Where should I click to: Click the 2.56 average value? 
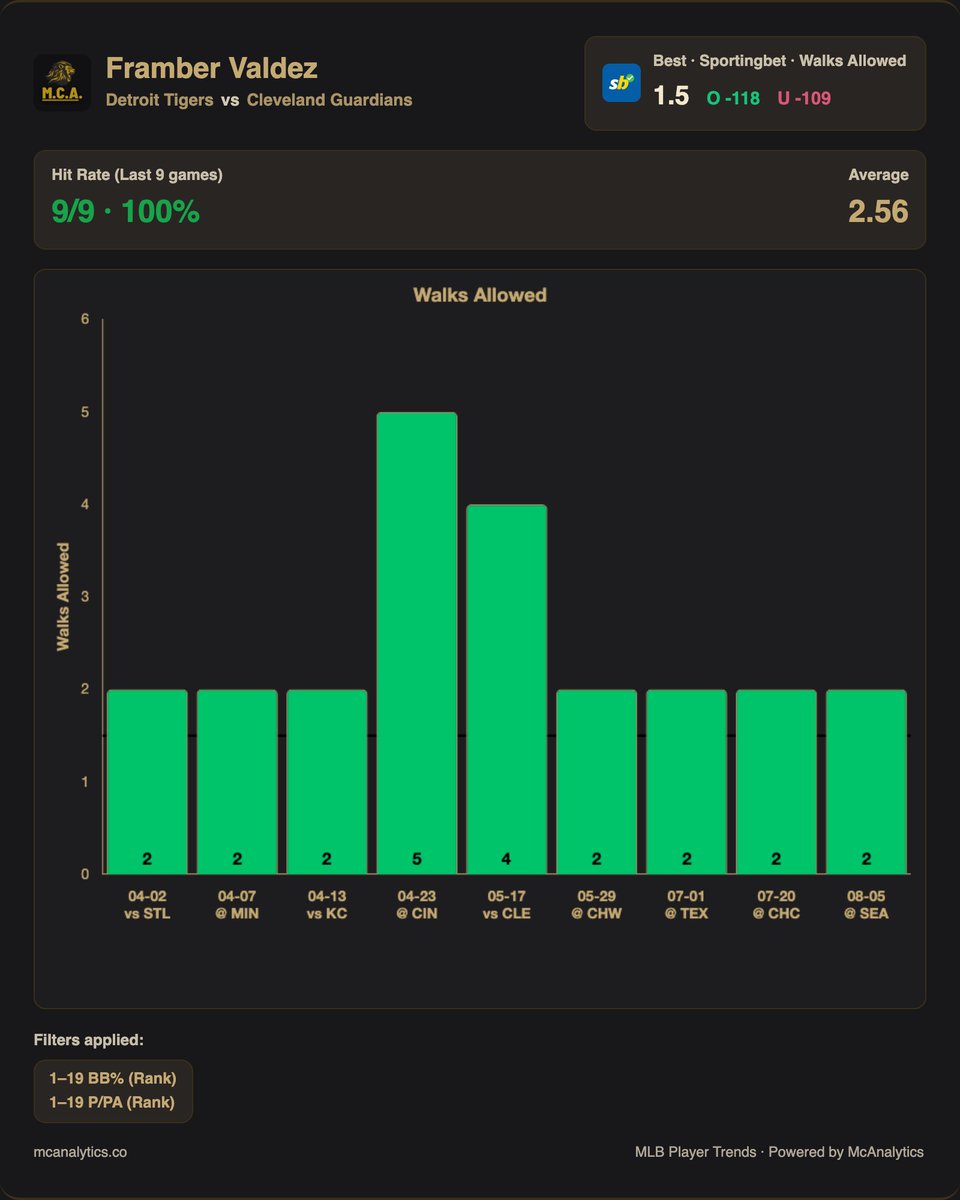(x=878, y=211)
